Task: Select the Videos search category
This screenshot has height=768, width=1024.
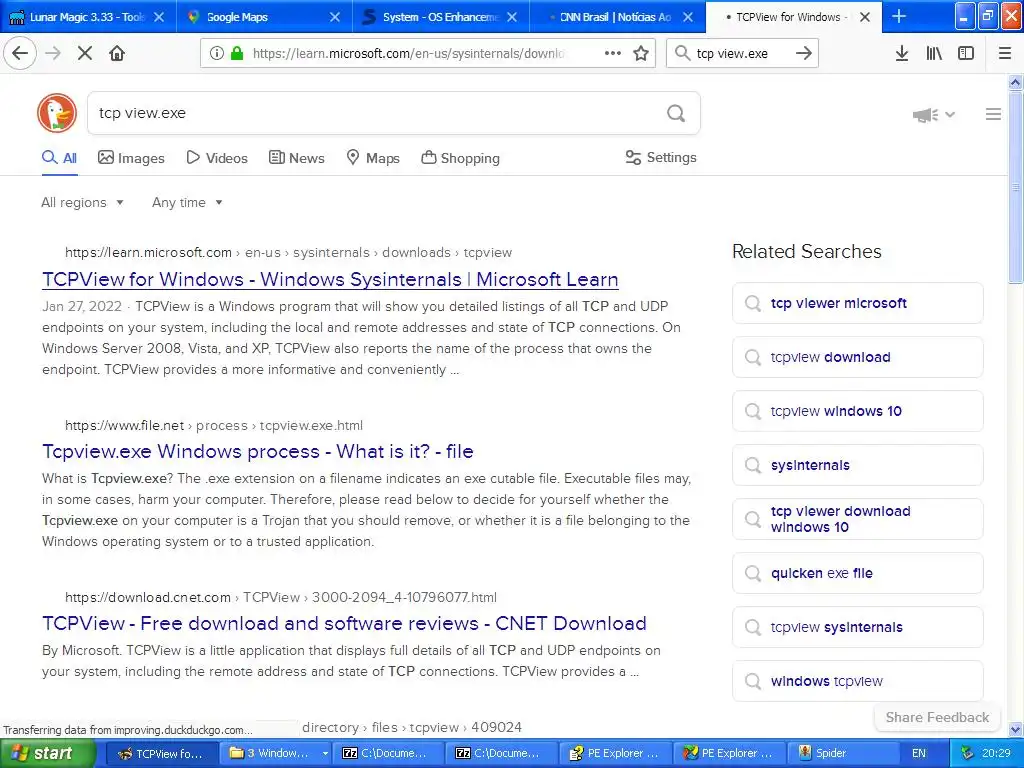Action: coord(217,158)
